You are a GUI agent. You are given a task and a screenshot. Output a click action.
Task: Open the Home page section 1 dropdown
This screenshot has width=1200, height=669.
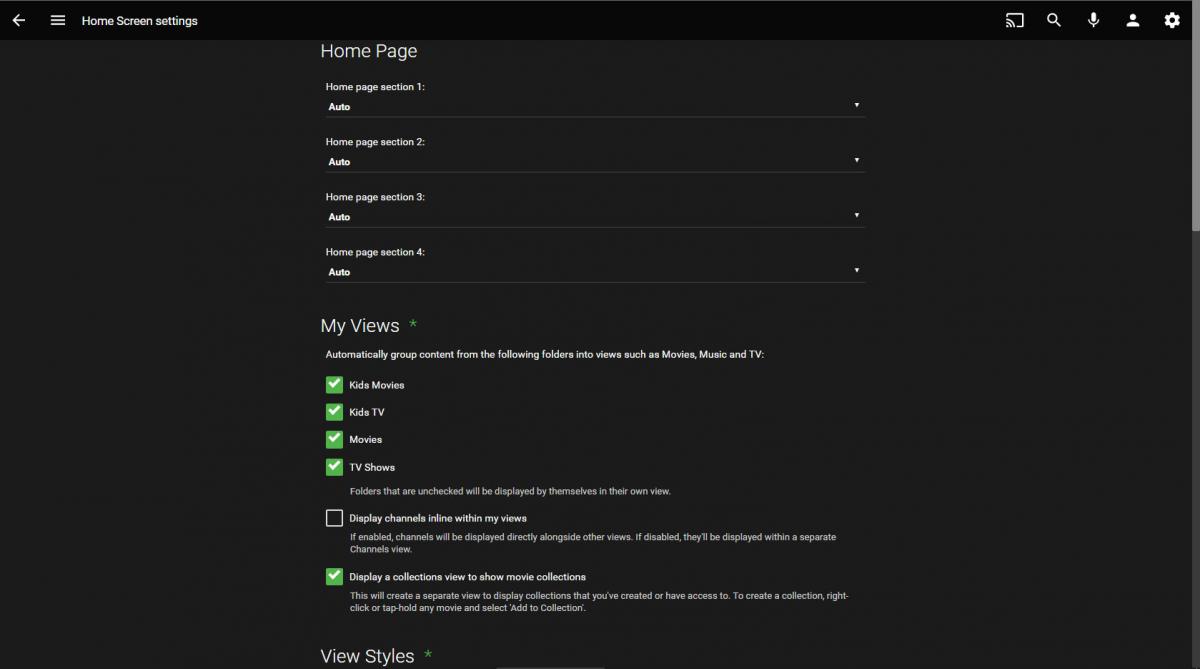tap(594, 106)
